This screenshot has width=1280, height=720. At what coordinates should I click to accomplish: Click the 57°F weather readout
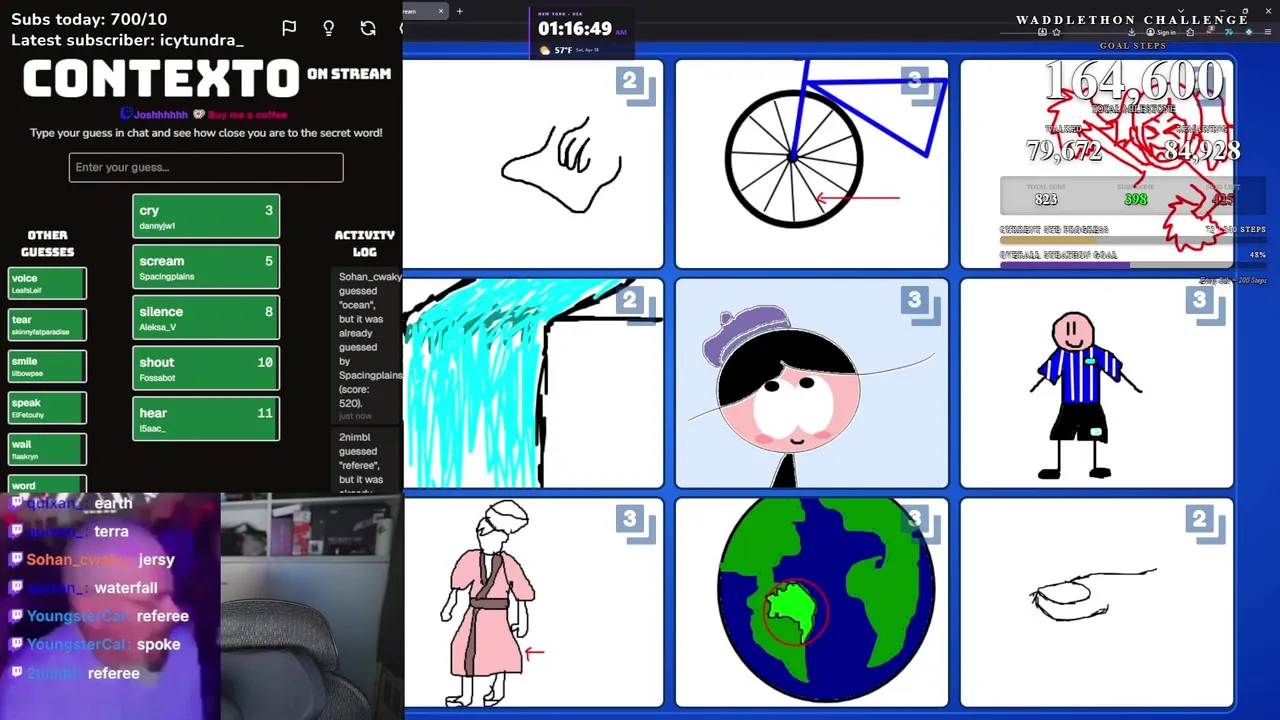pyautogui.click(x=563, y=50)
